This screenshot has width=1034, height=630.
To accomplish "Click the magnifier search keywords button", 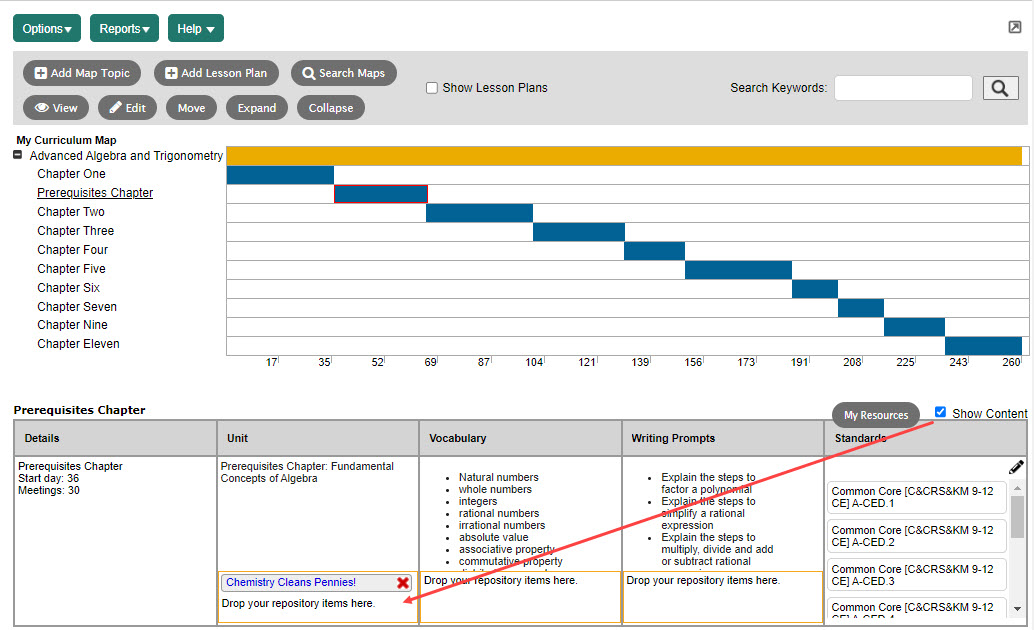I will point(1000,88).
